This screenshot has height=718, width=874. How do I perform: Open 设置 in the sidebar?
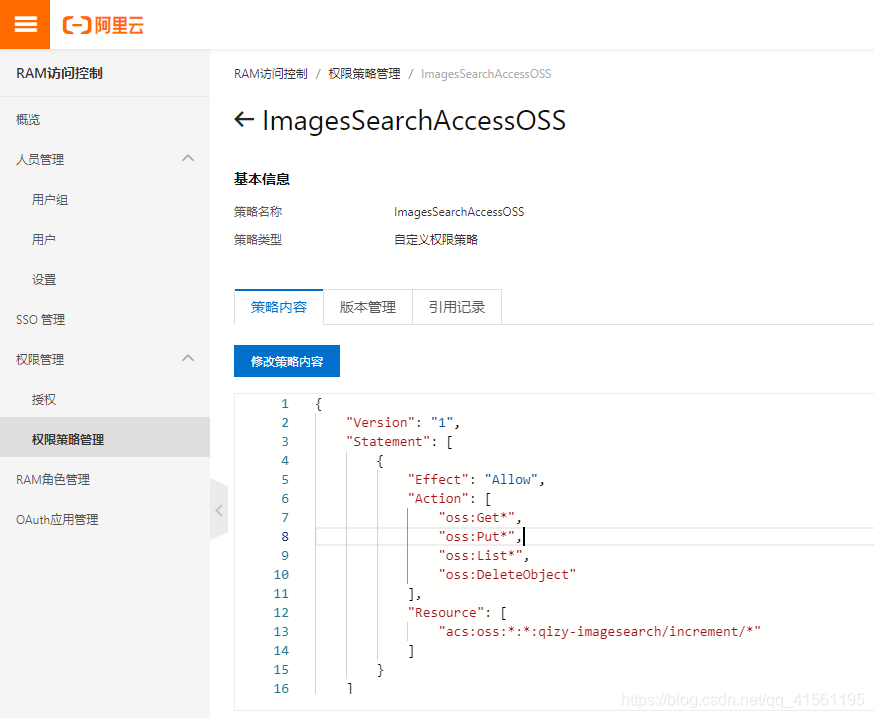pyautogui.click(x=43, y=280)
